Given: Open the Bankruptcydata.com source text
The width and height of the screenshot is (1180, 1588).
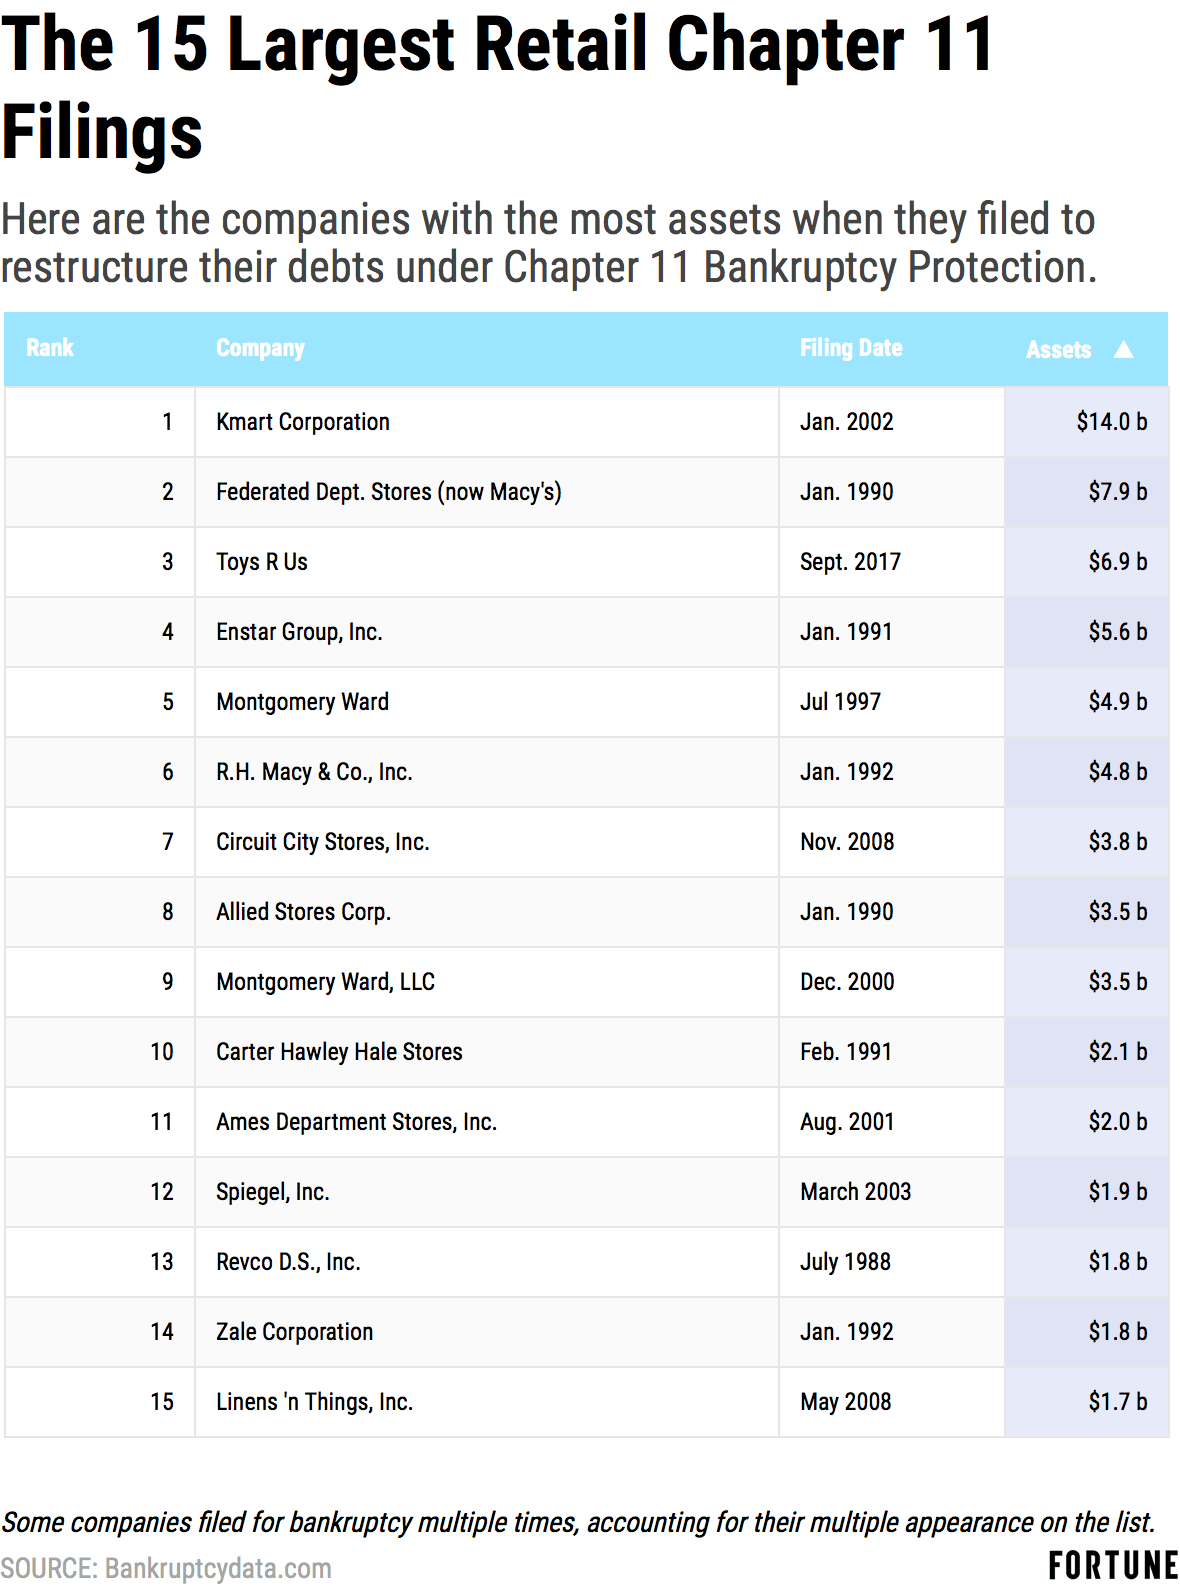Looking at the screenshot, I should [218, 1568].
